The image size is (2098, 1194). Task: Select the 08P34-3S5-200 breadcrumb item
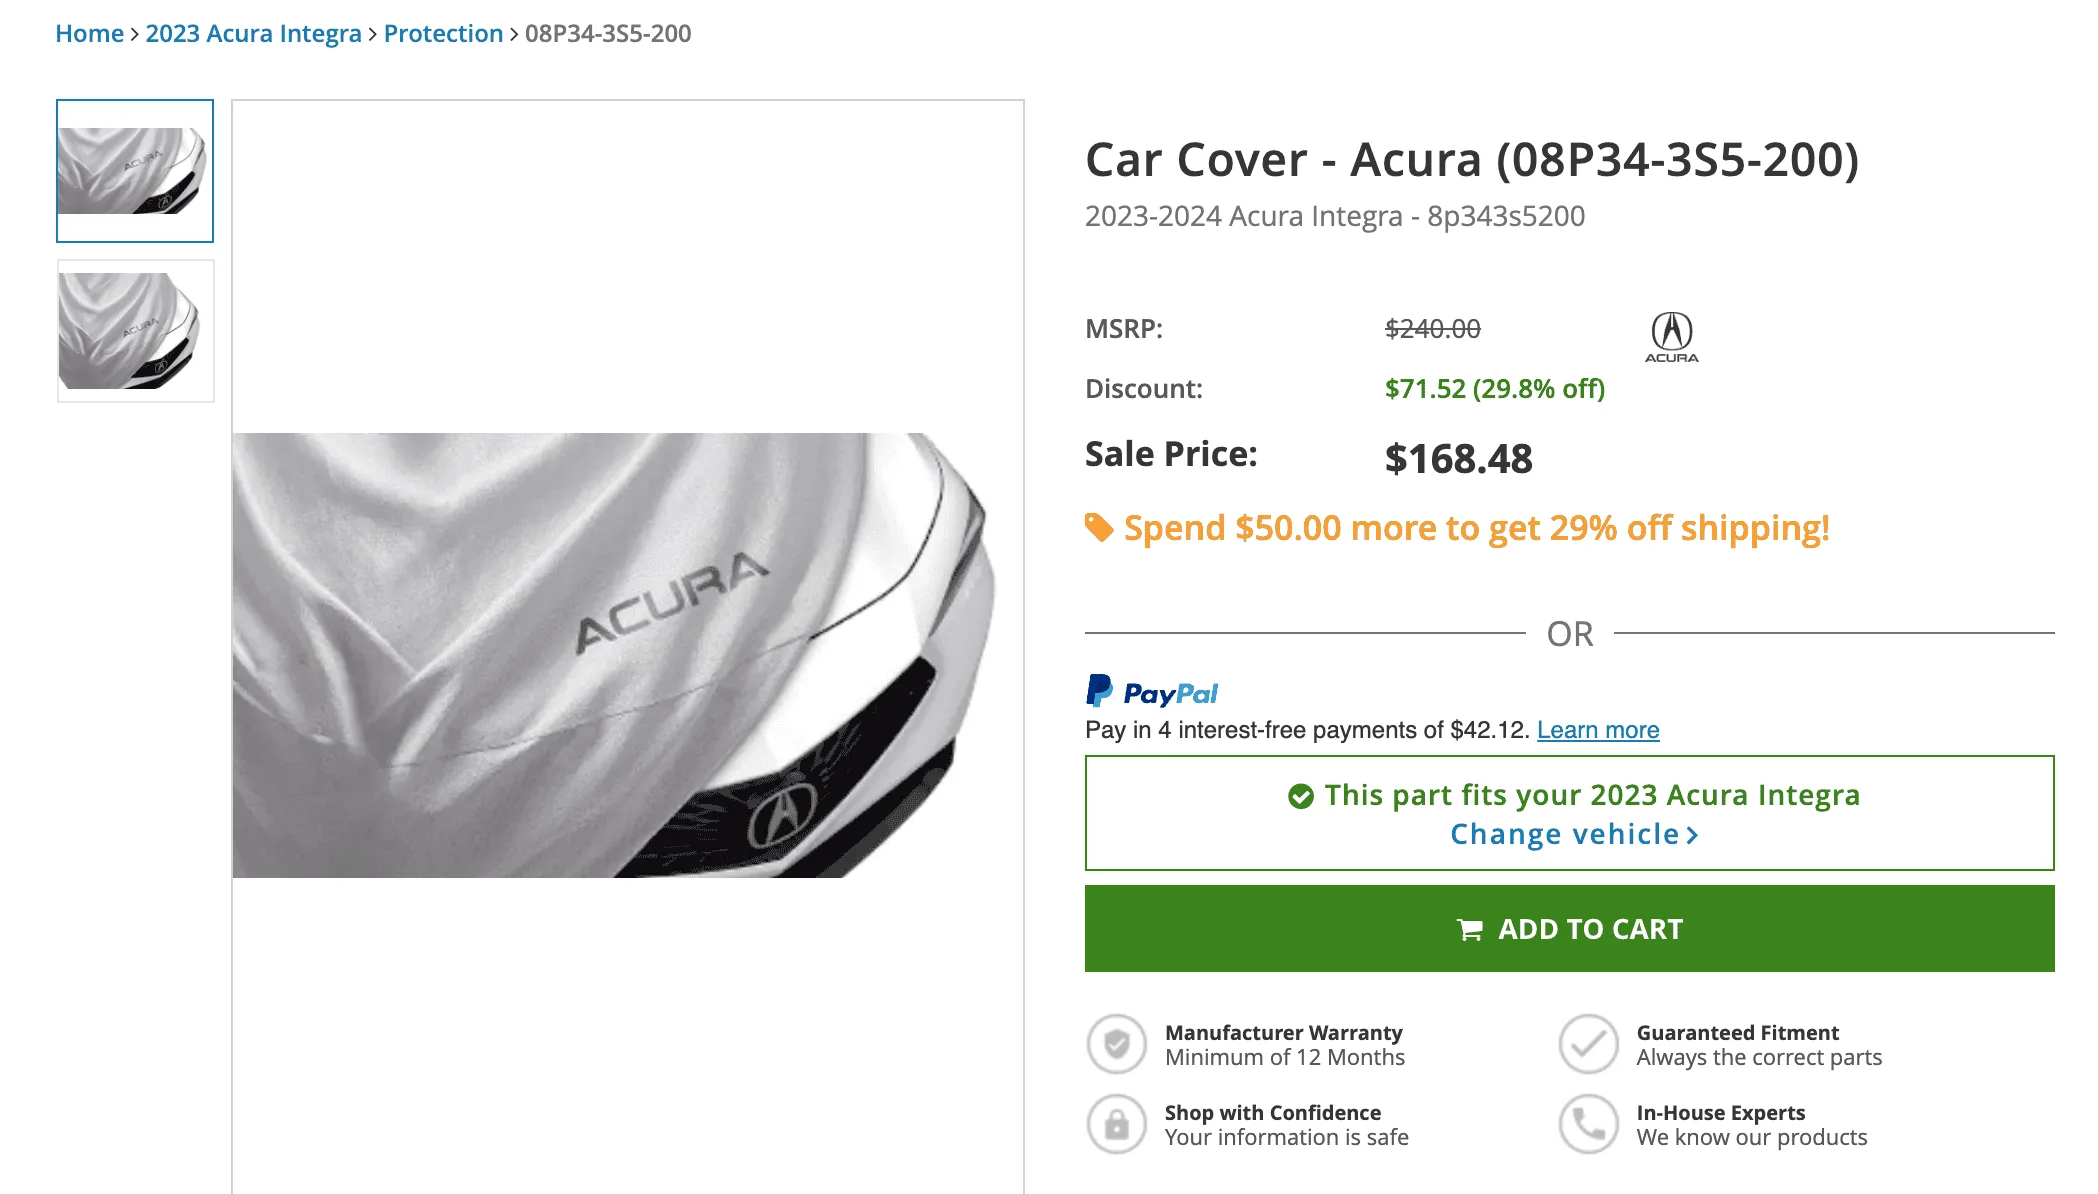606,33
